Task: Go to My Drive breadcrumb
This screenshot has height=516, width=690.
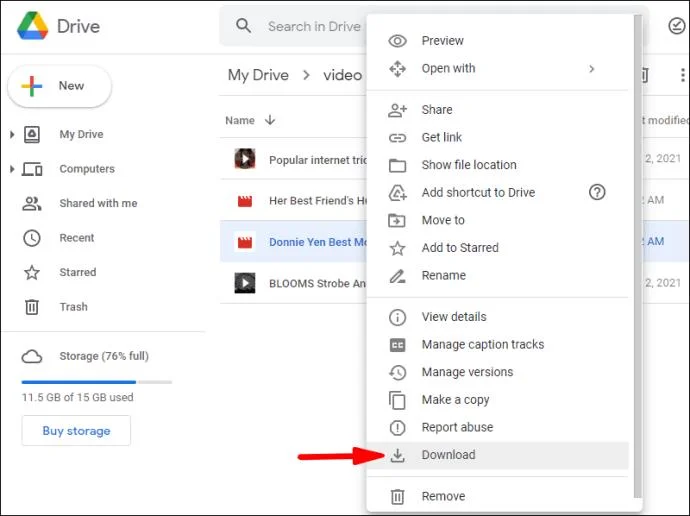Action: point(258,75)
